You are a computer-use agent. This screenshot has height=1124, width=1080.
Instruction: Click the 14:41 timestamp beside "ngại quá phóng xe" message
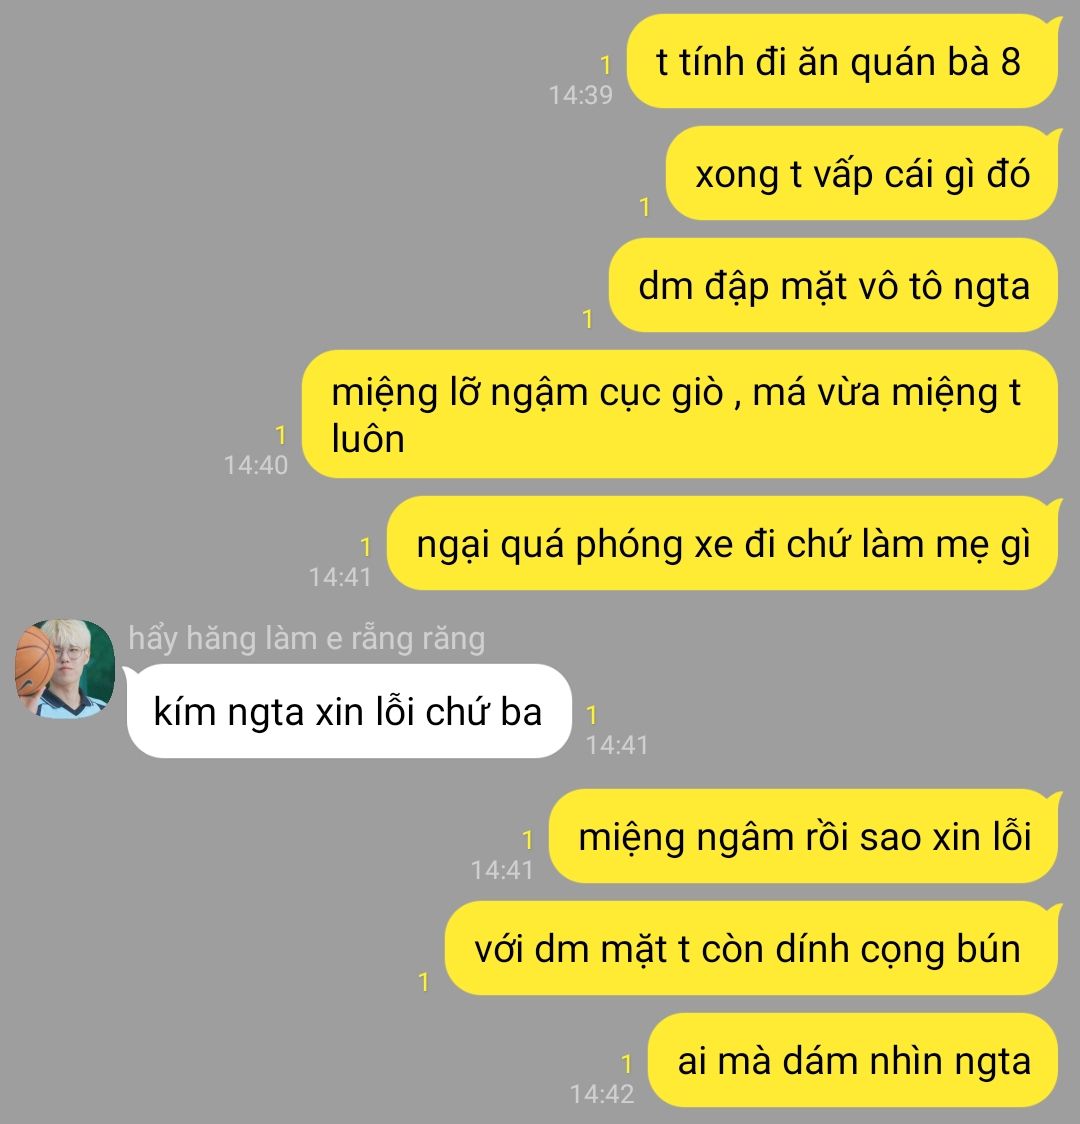click(x=340, y=578)
